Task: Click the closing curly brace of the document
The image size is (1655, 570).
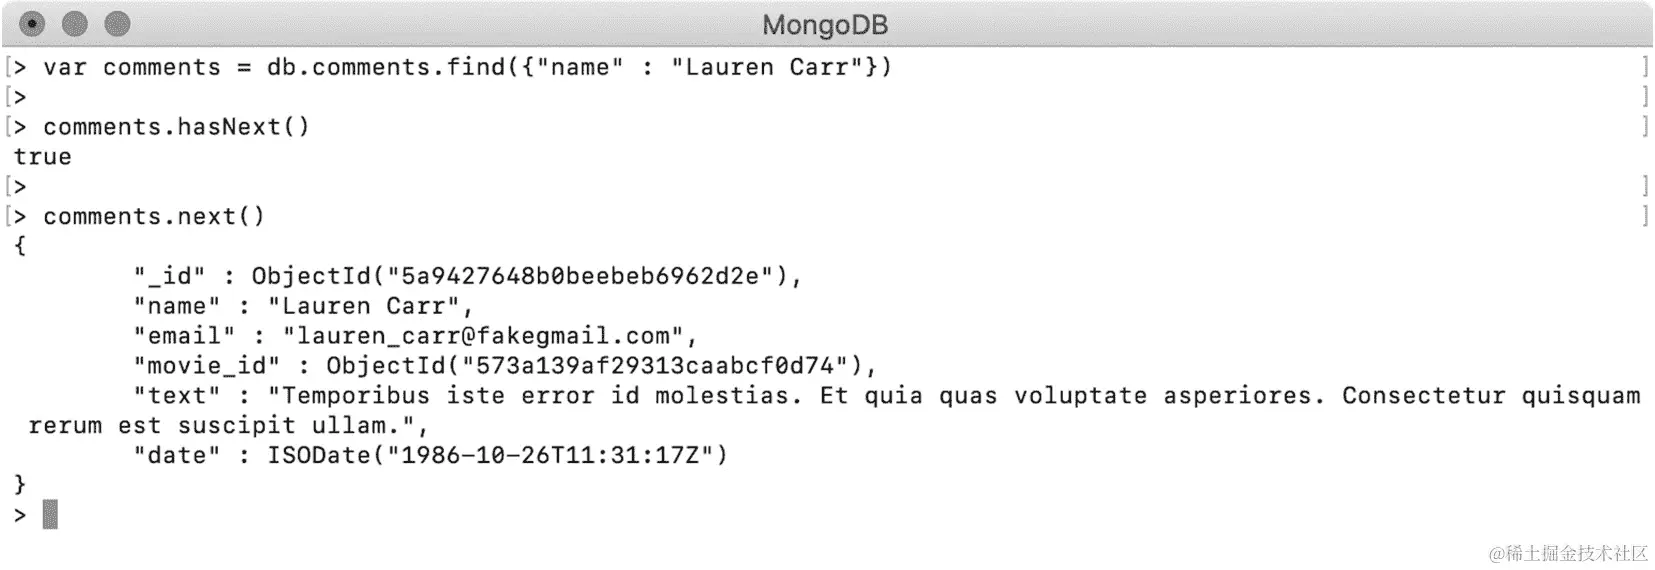Action: pyautogui.click(x=20, y=485)
